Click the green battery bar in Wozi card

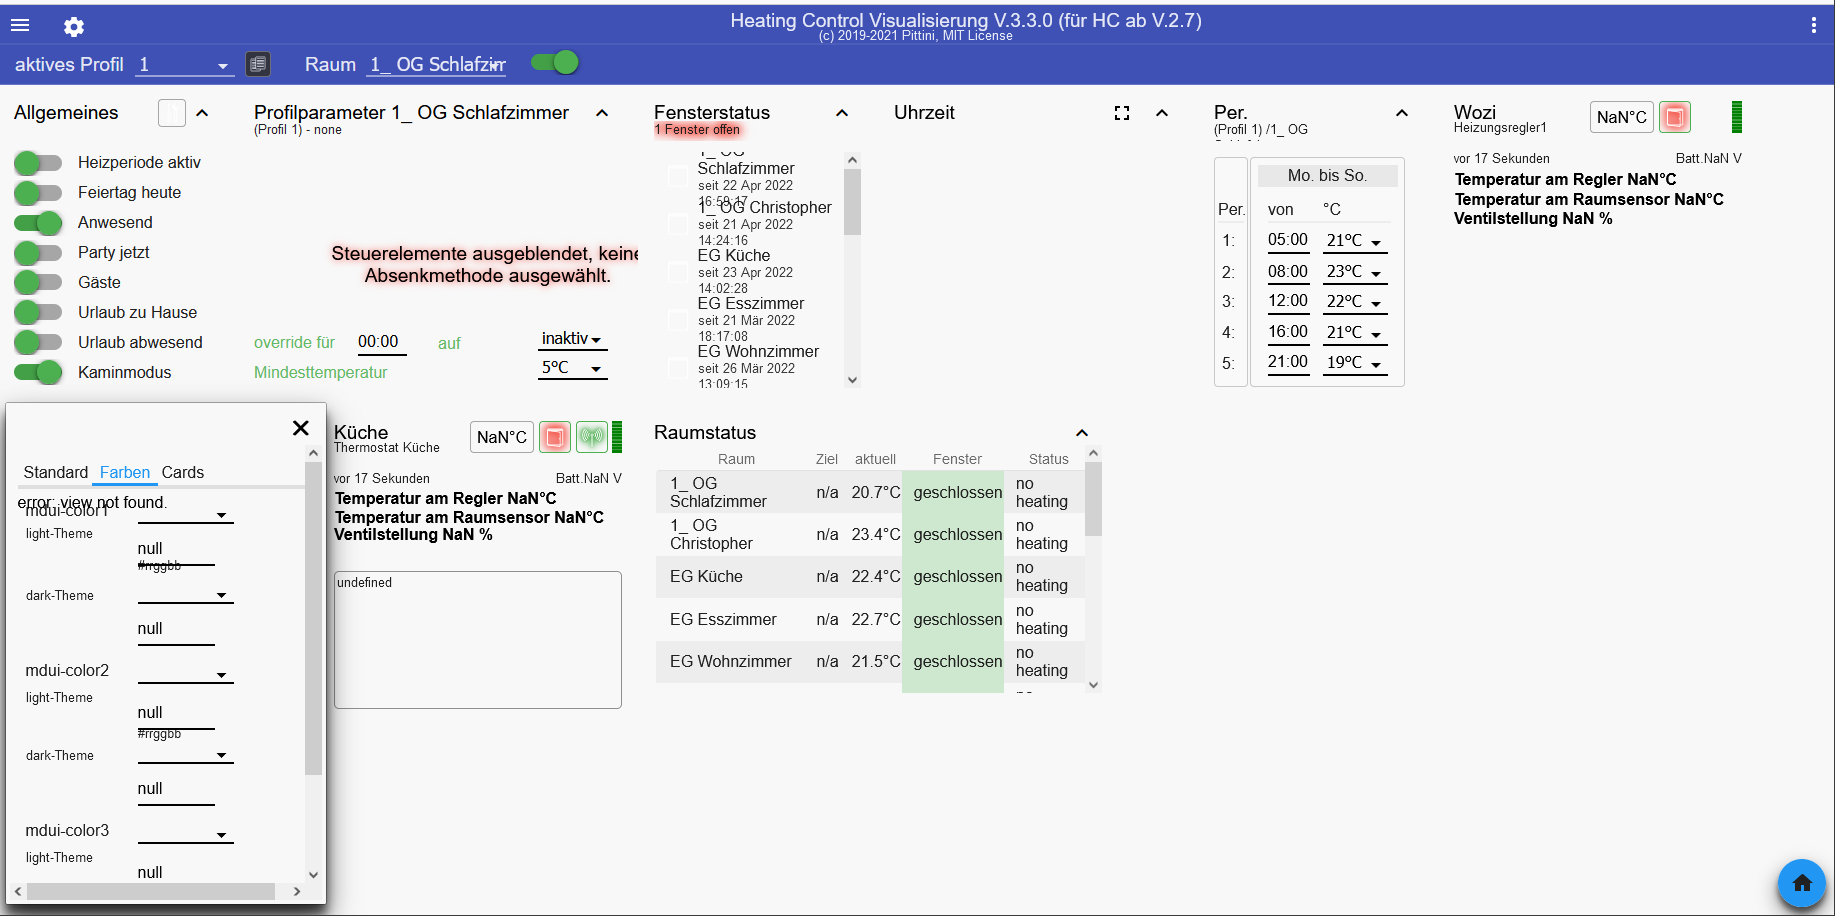(x=1737, y=117)
